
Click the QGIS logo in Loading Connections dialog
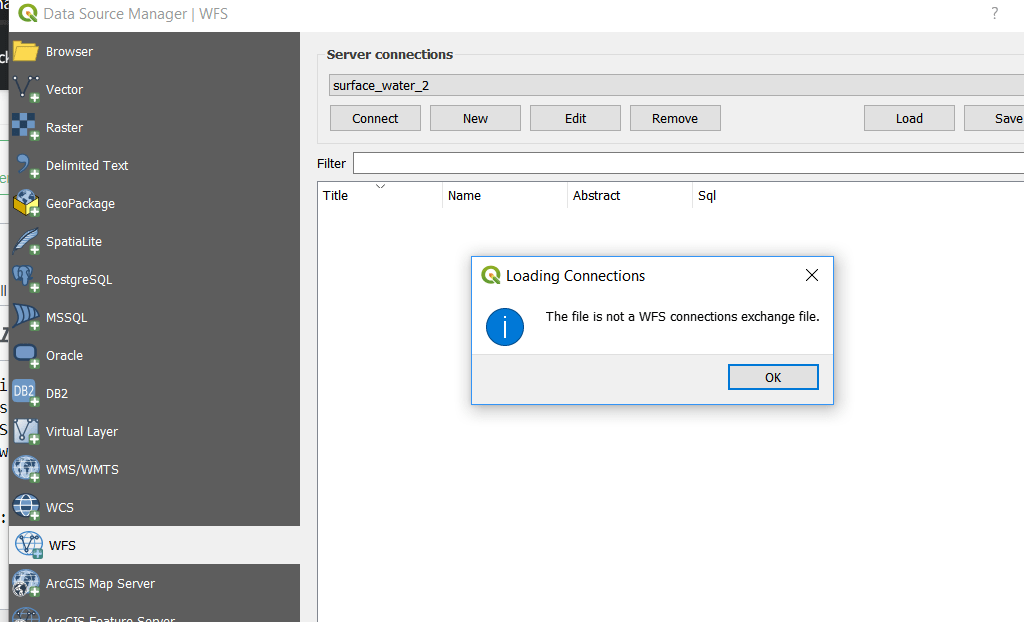tap(490, 275)
